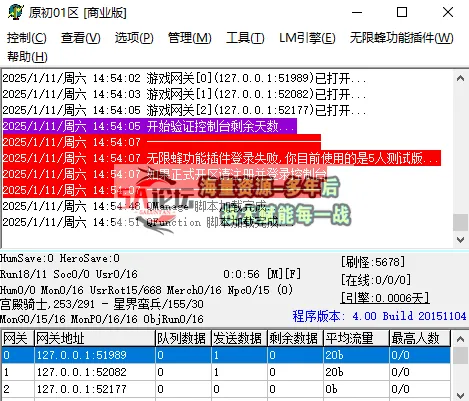Image resolution: width=469 pixels, height=401 pixels.
Task: Open the 管理(M) menu
Action: pyautogui.click(x=189, y=38)
